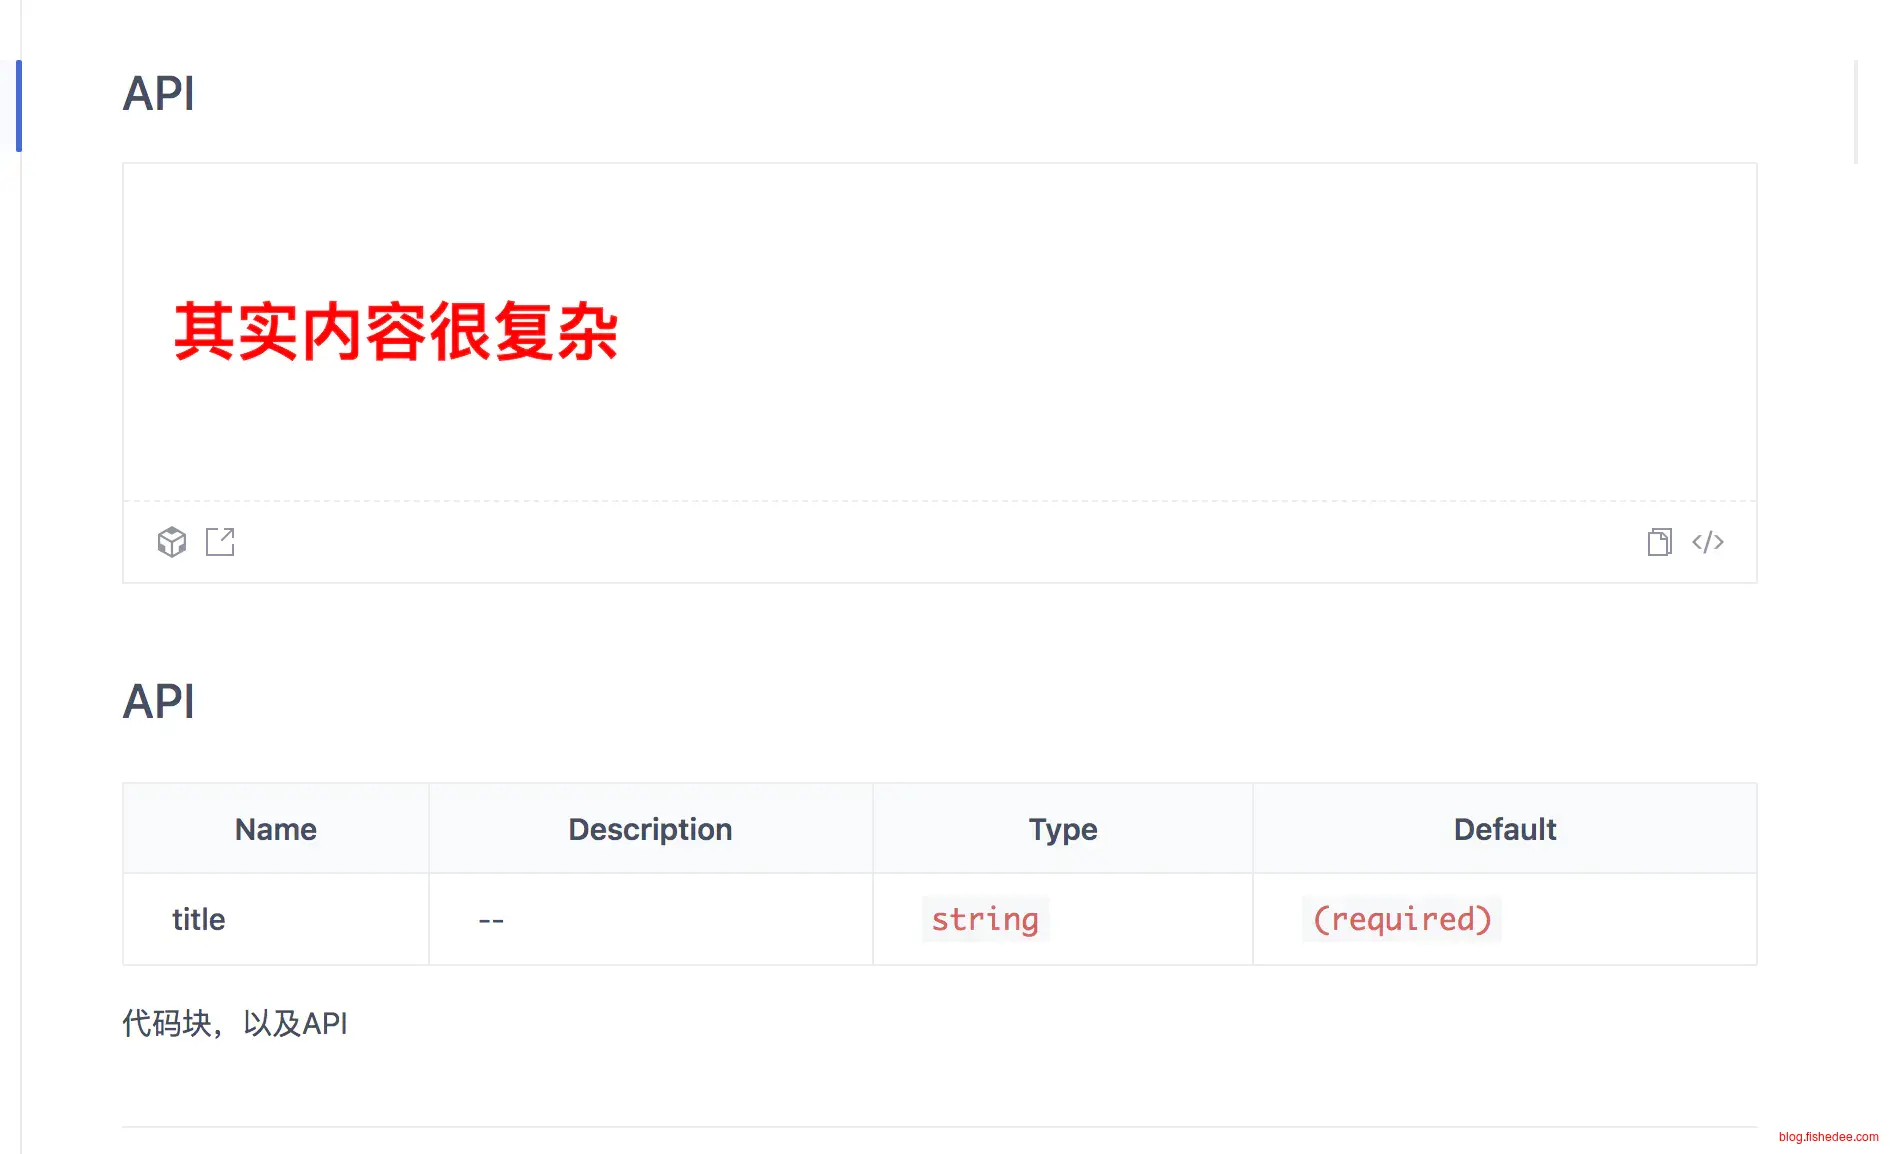Select the Name column header
The image size is (1890, 1154).
point(275,829)
